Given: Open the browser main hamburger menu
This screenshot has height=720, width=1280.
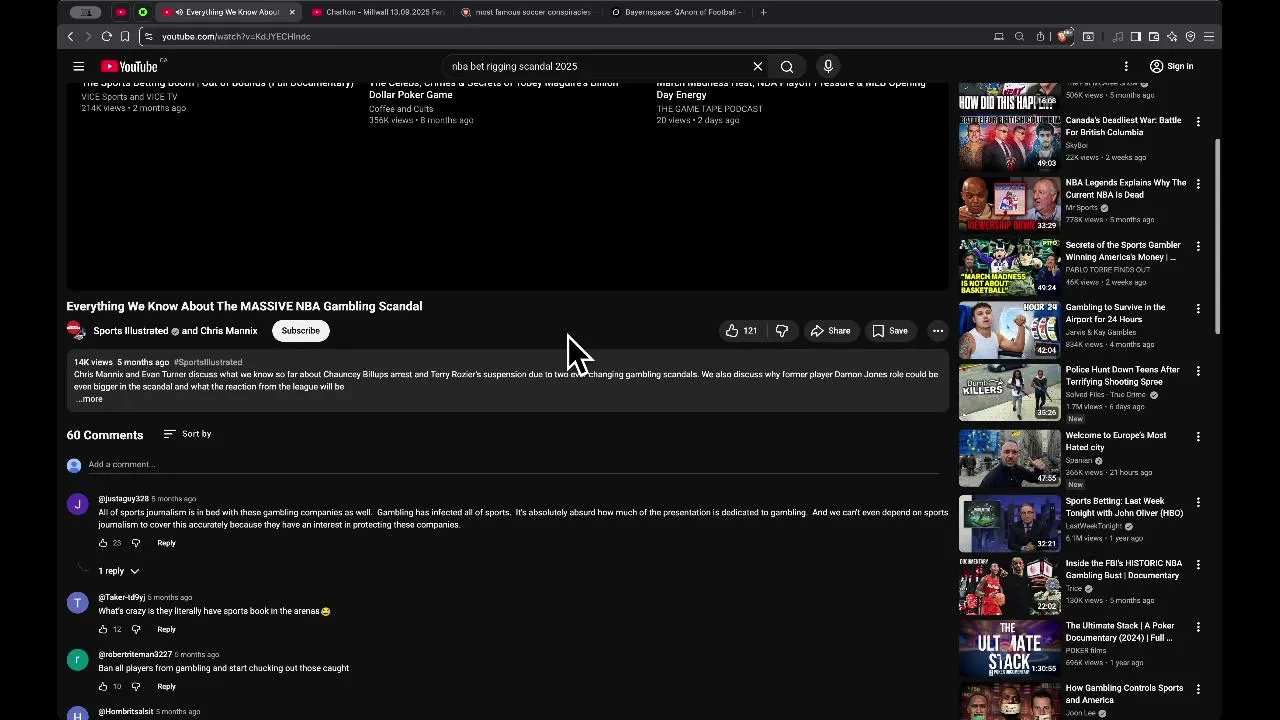Looking at the screenshot, I should (1209, 36).
